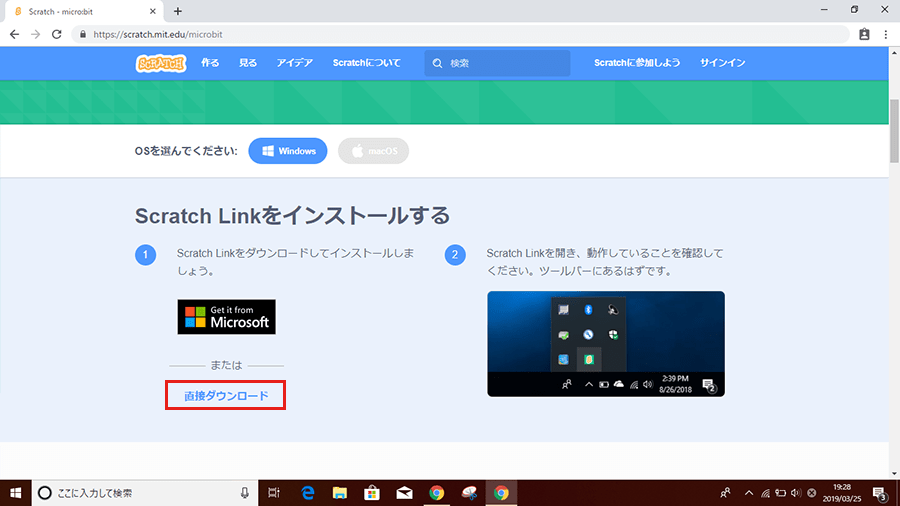Open the Scratchについて menu item
900x506 pixels.
point(367,63)
